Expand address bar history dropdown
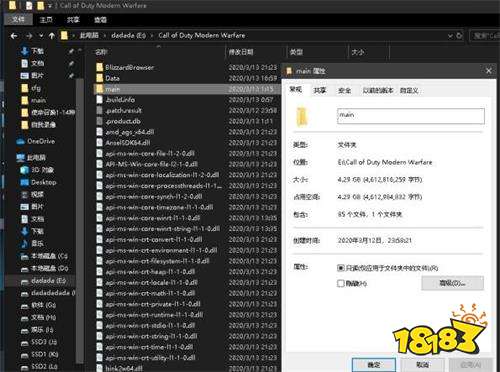This screenshot has width=500, height=372. [450, 35]
